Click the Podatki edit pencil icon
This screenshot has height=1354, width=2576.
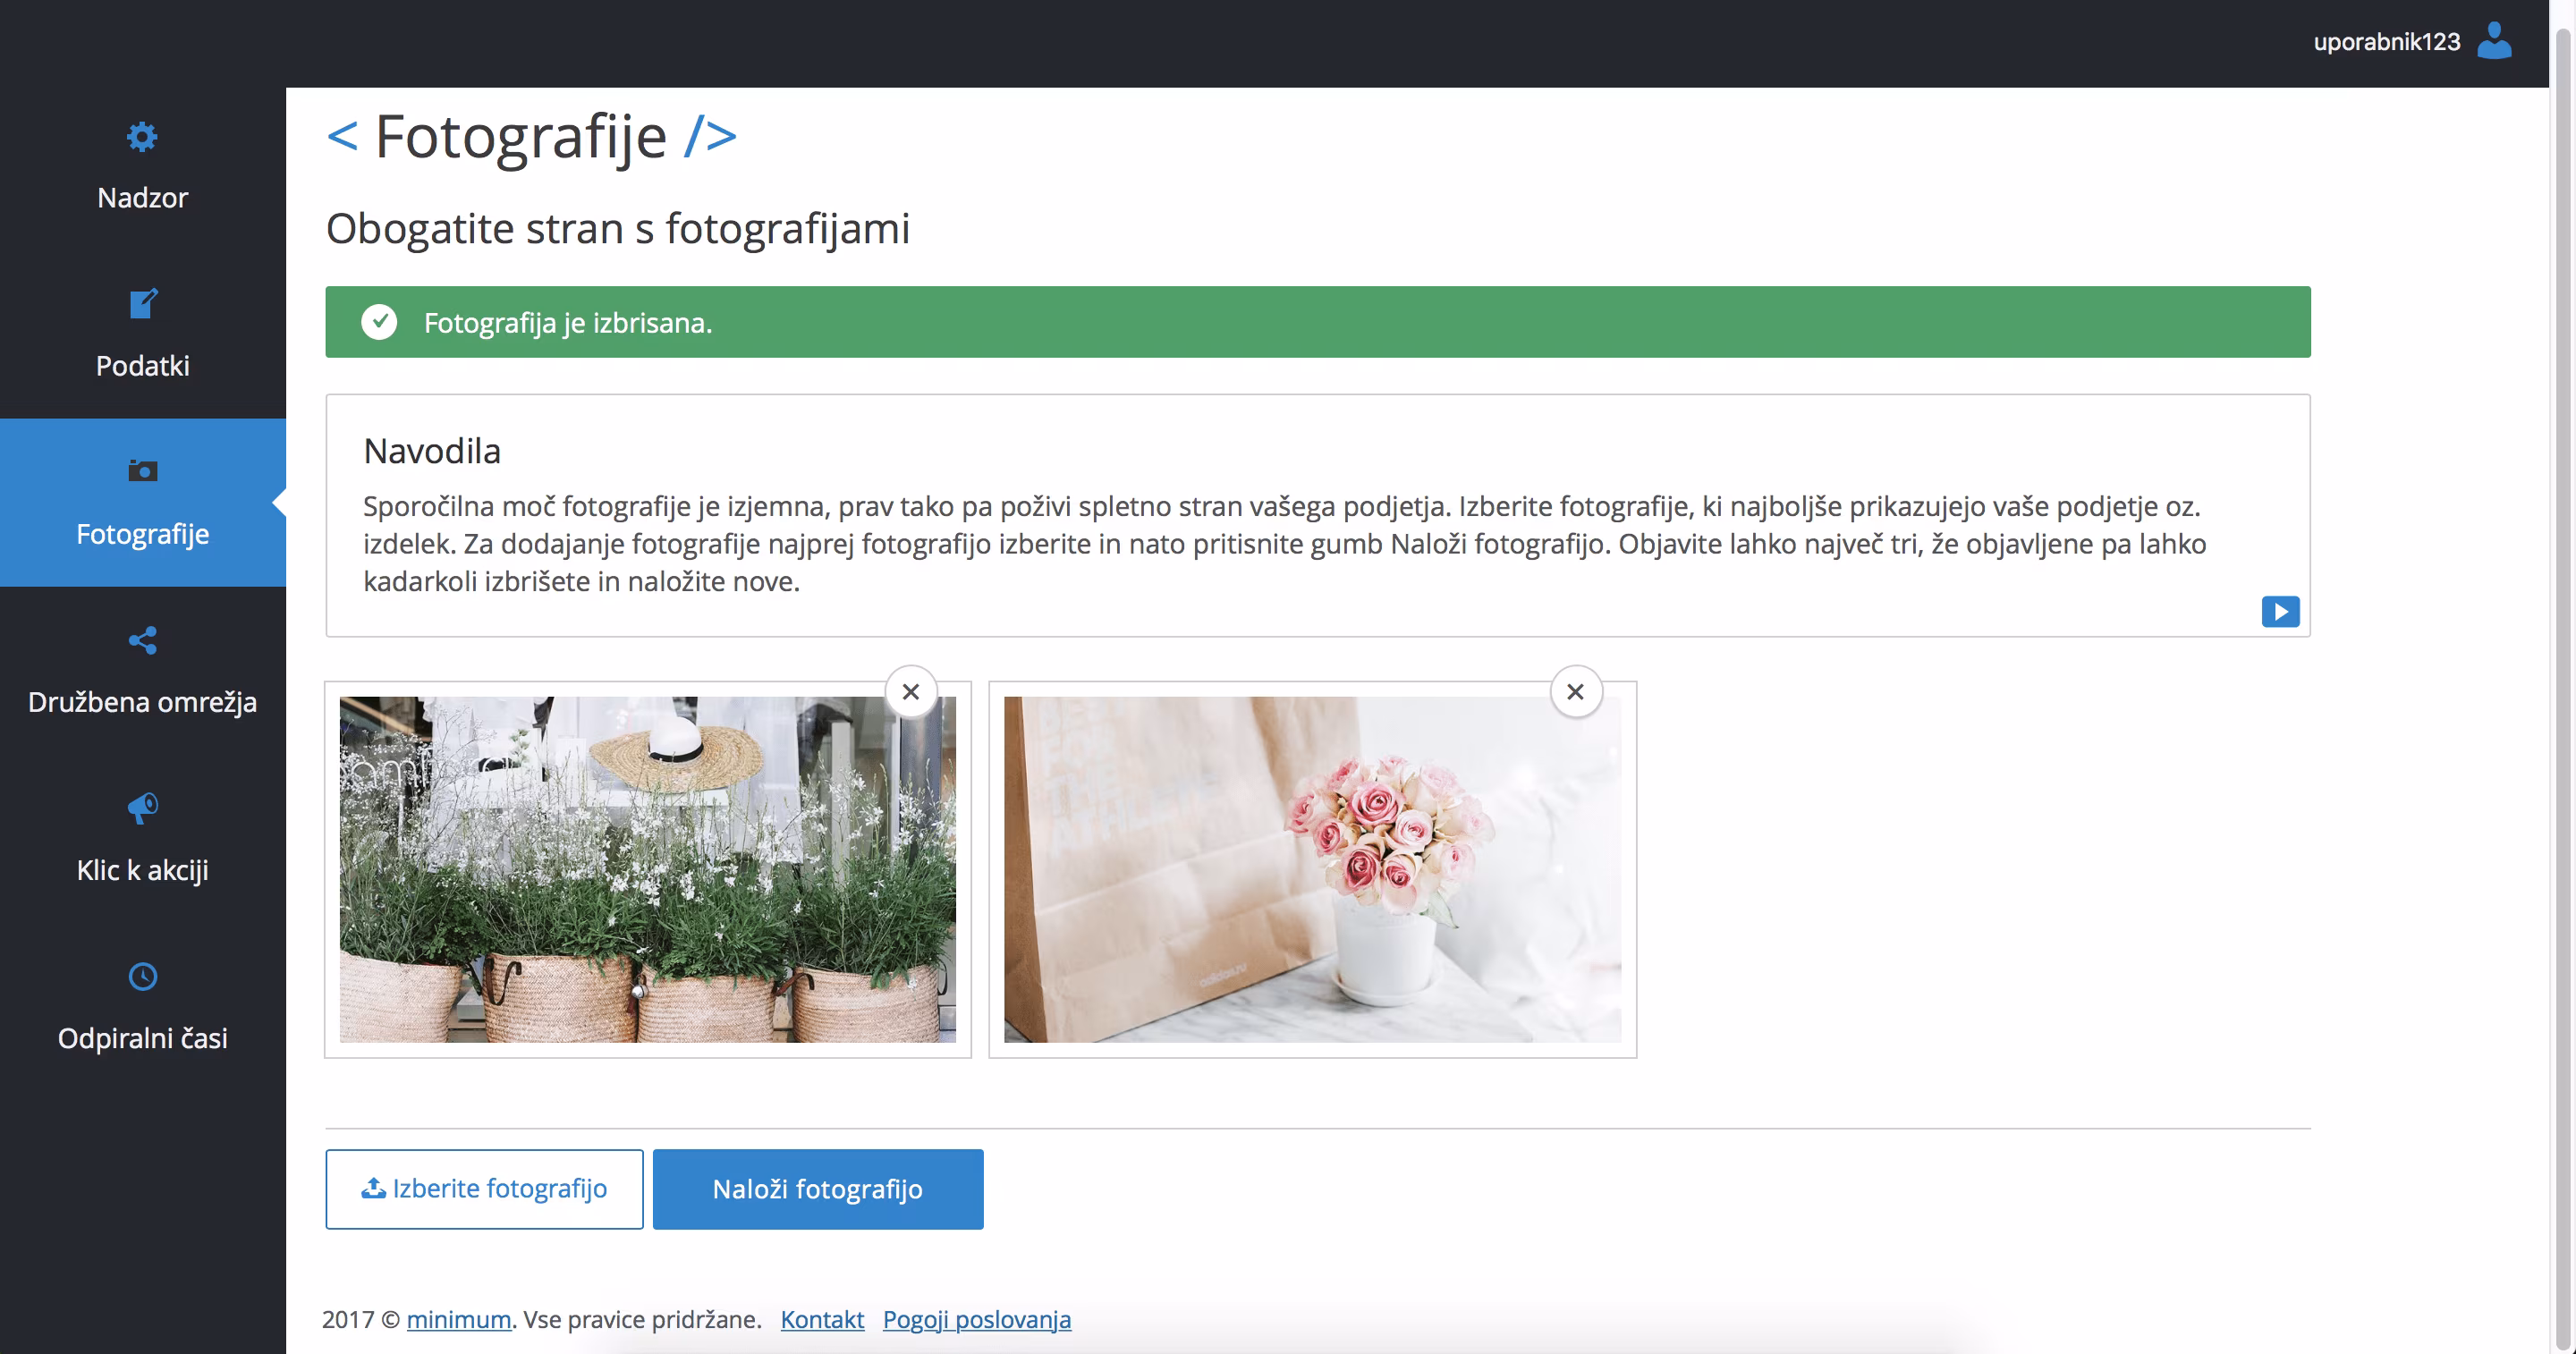pos(143,303)
